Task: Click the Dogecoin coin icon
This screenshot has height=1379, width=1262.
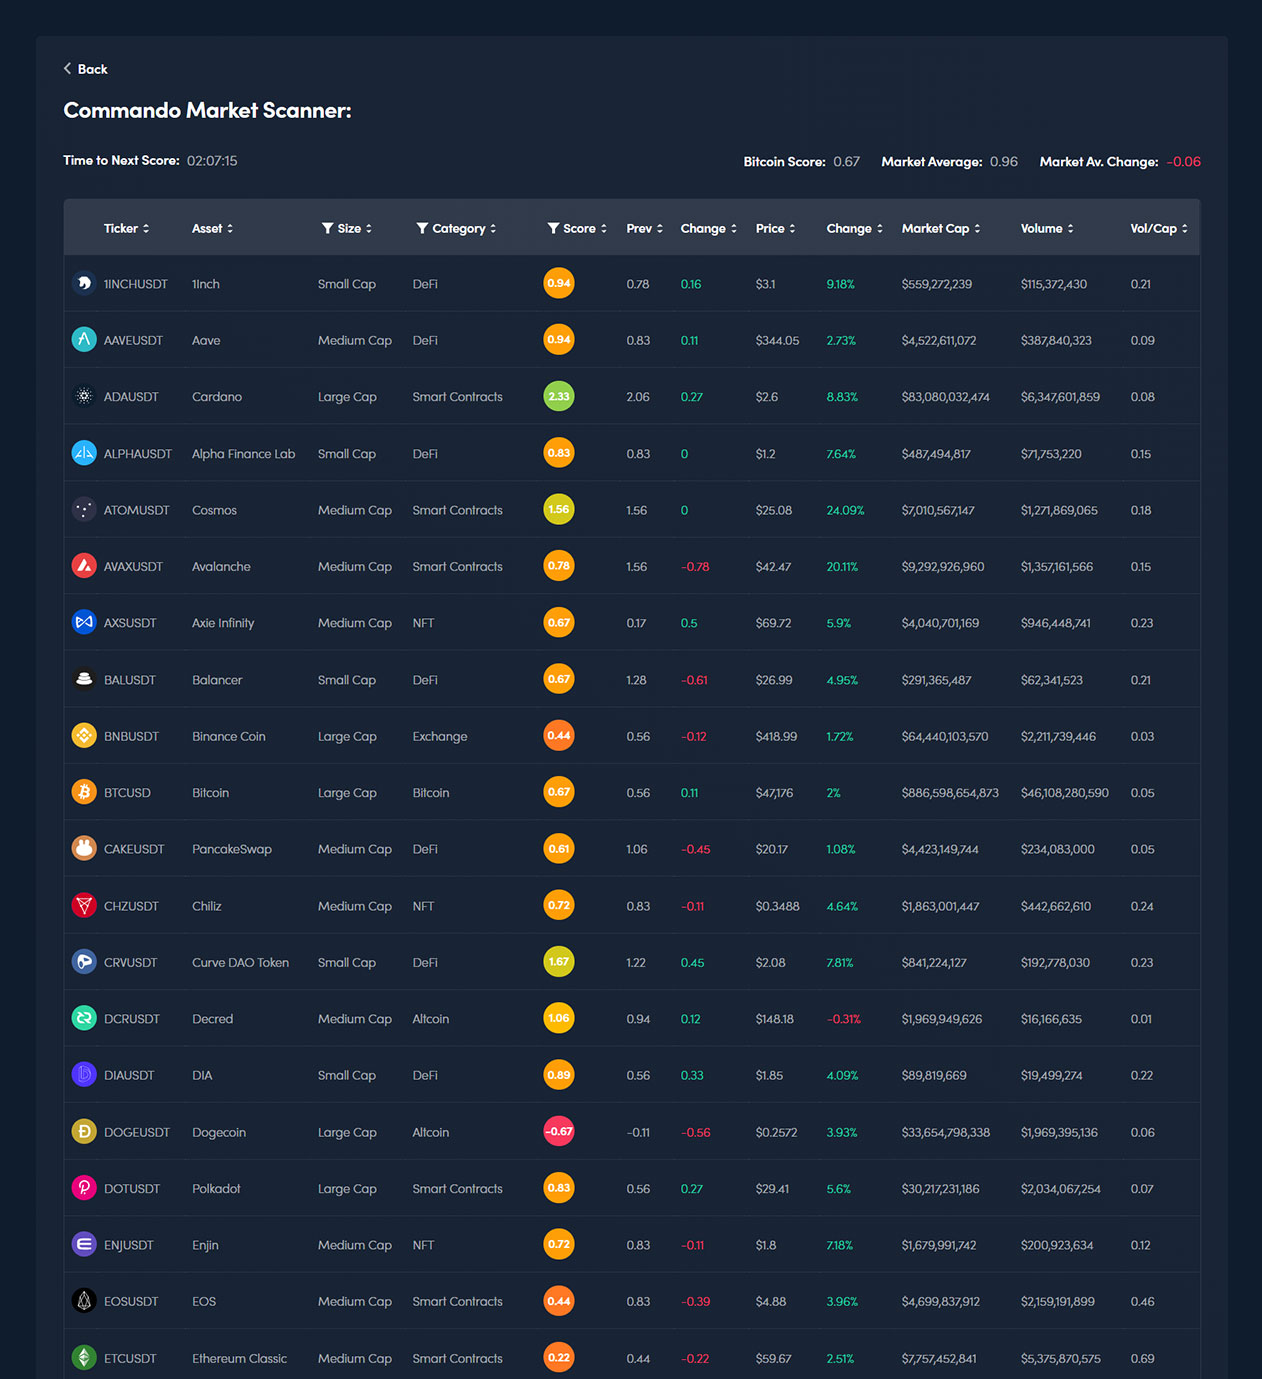Action: coord(84,1131)
